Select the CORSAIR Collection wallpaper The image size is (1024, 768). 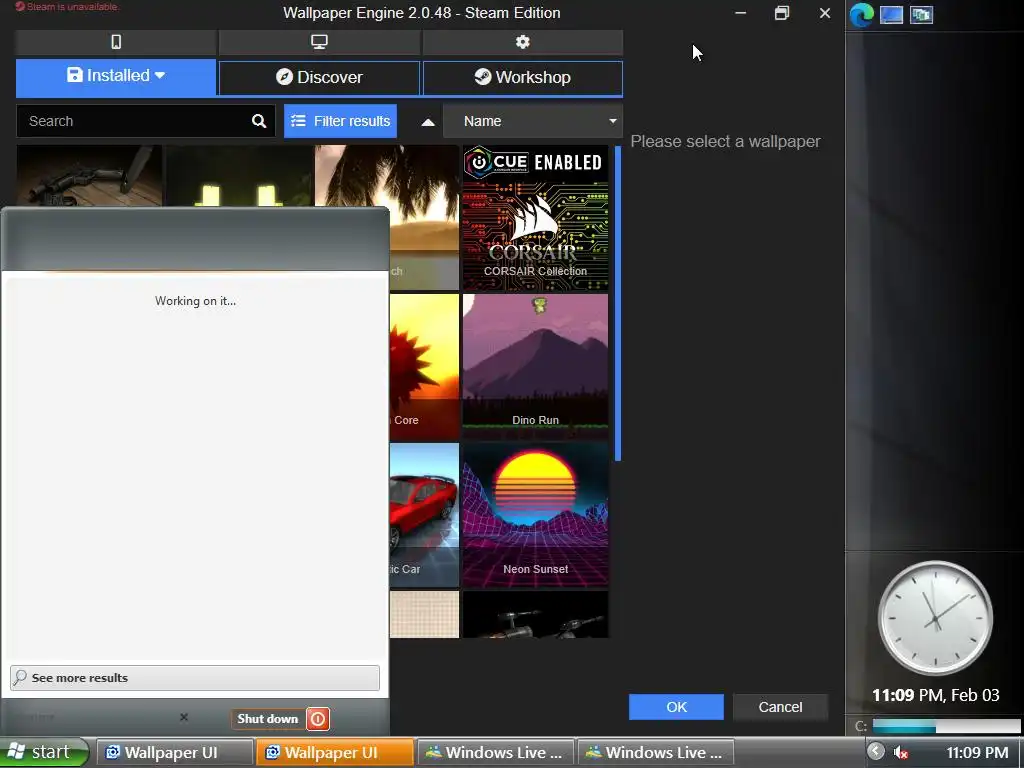point(536,217)
